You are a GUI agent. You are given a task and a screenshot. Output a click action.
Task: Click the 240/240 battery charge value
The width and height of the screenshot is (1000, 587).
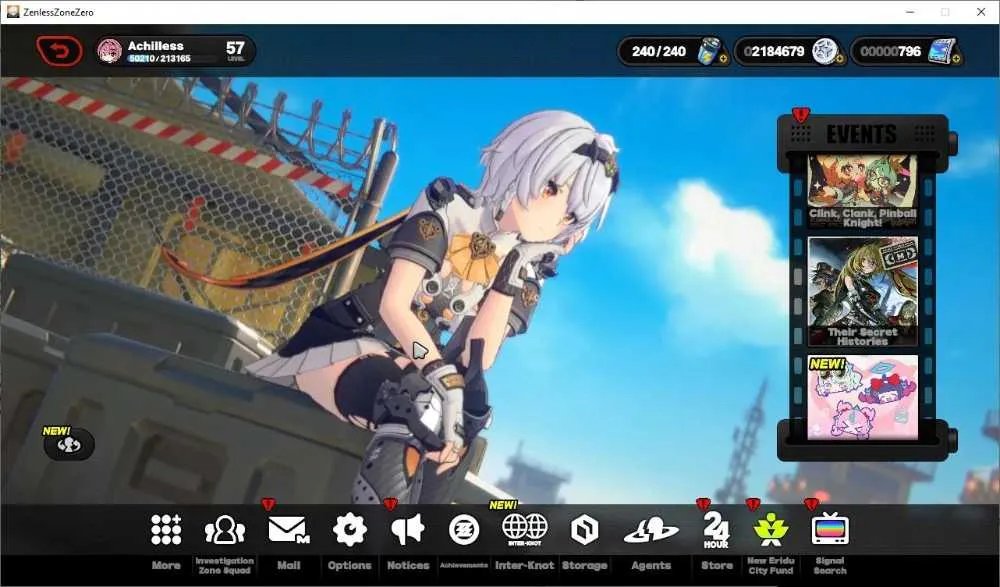pos(659,51)
